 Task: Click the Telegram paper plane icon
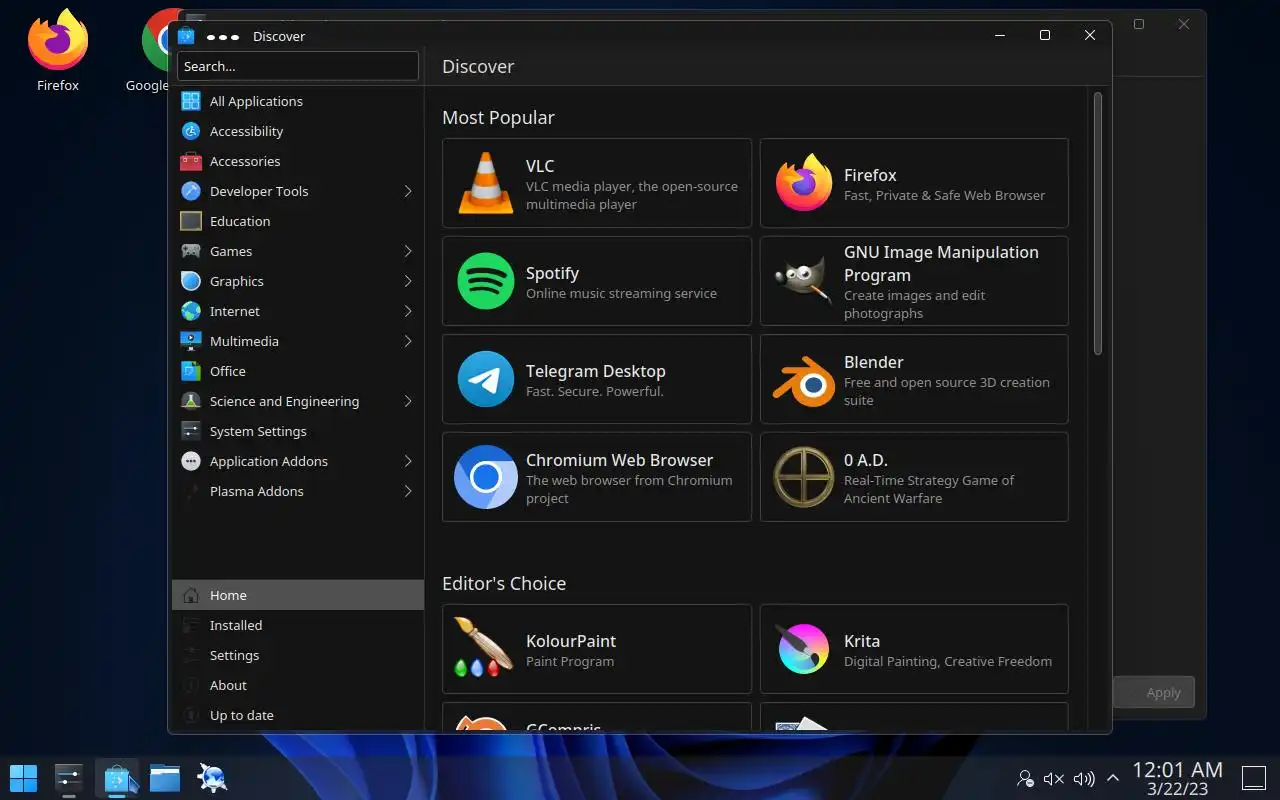[486, 379]
